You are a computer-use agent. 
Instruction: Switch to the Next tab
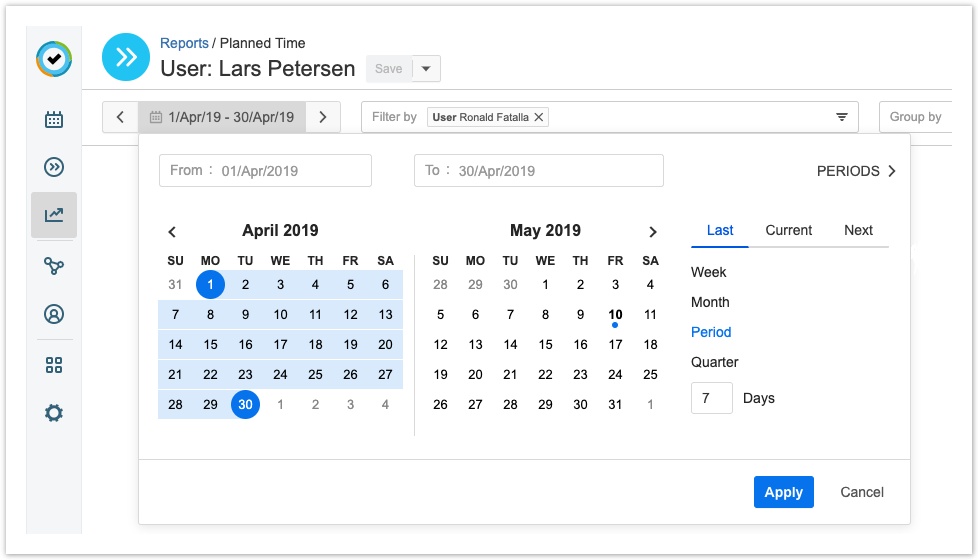858,230
